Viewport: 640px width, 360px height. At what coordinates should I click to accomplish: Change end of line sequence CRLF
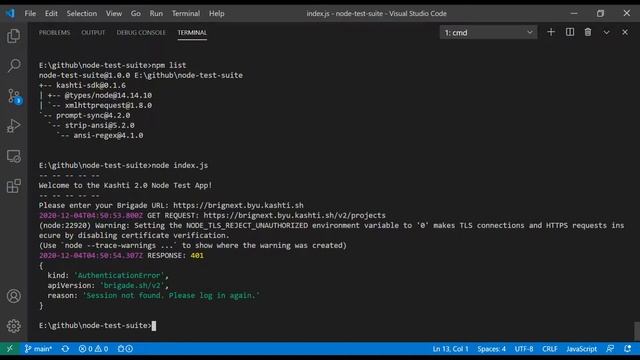pyautogui.click(x=549, y=349)
